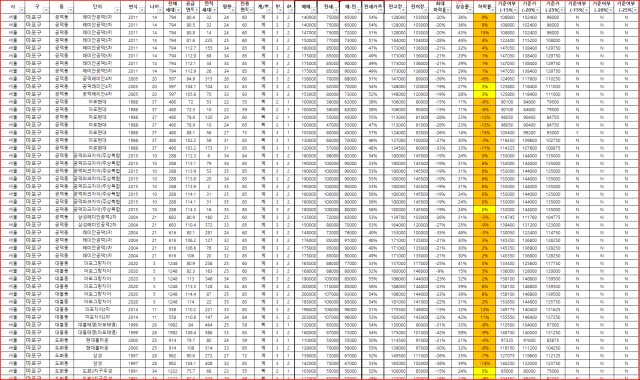Select the '235' 면적세대 cell of 래미안공덕5차
Image resolution: width=640 pixels, height=380 pixels.
(209, 40)
